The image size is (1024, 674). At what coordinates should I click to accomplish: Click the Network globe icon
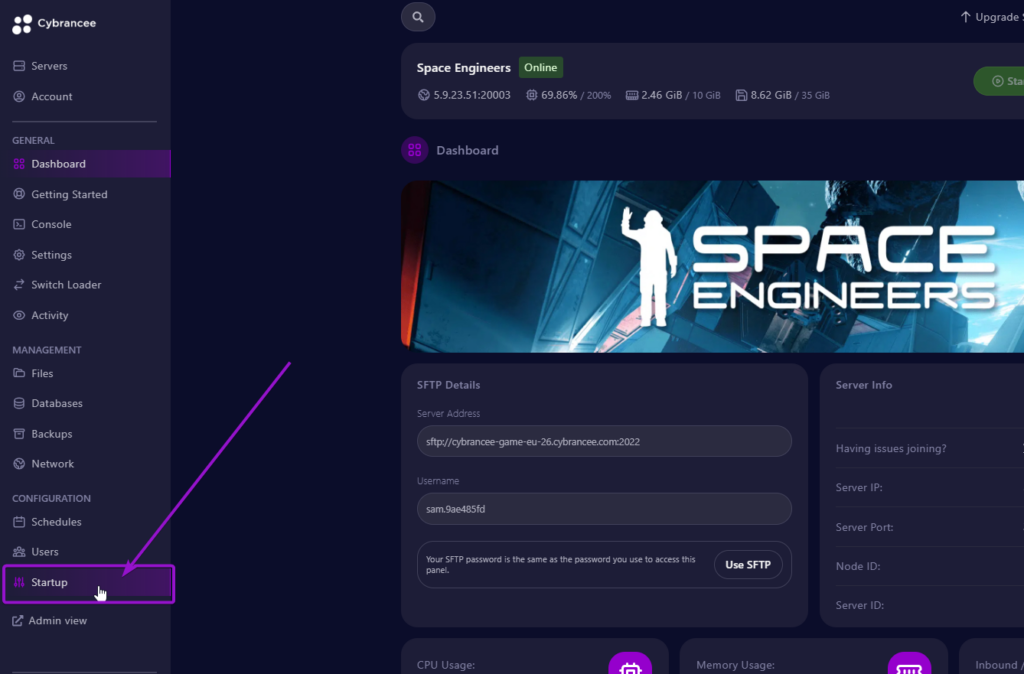(19, 464)
